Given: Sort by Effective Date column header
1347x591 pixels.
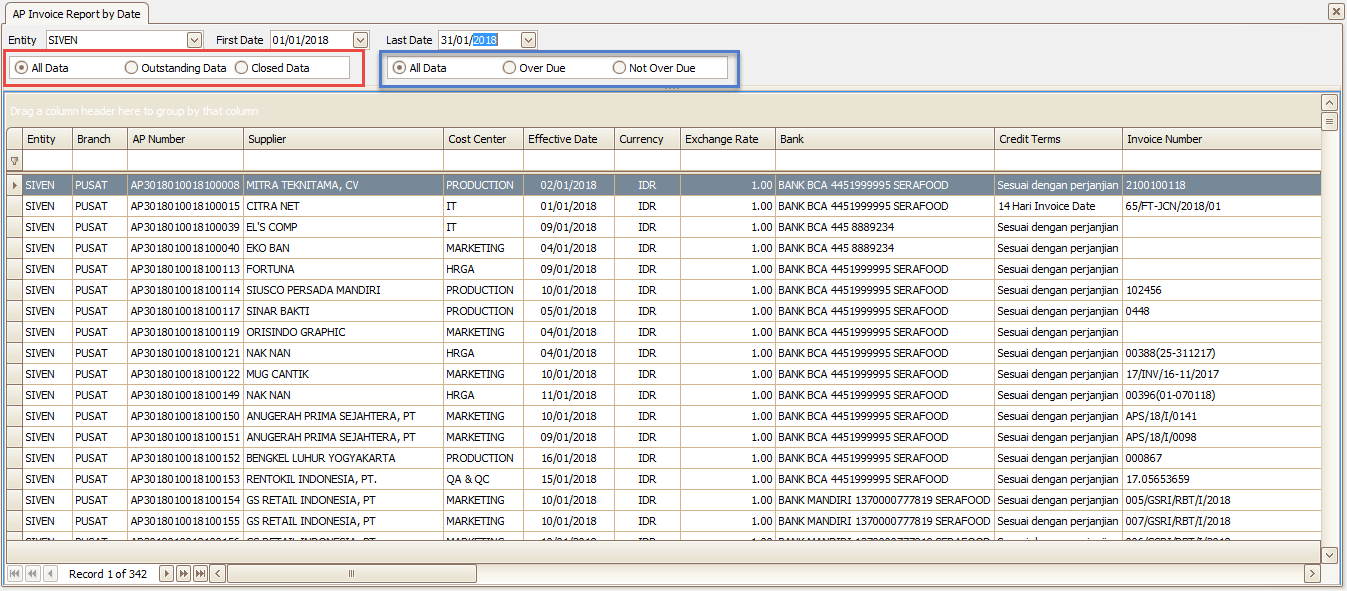Looking at the screenshot, I should [569, 139].
